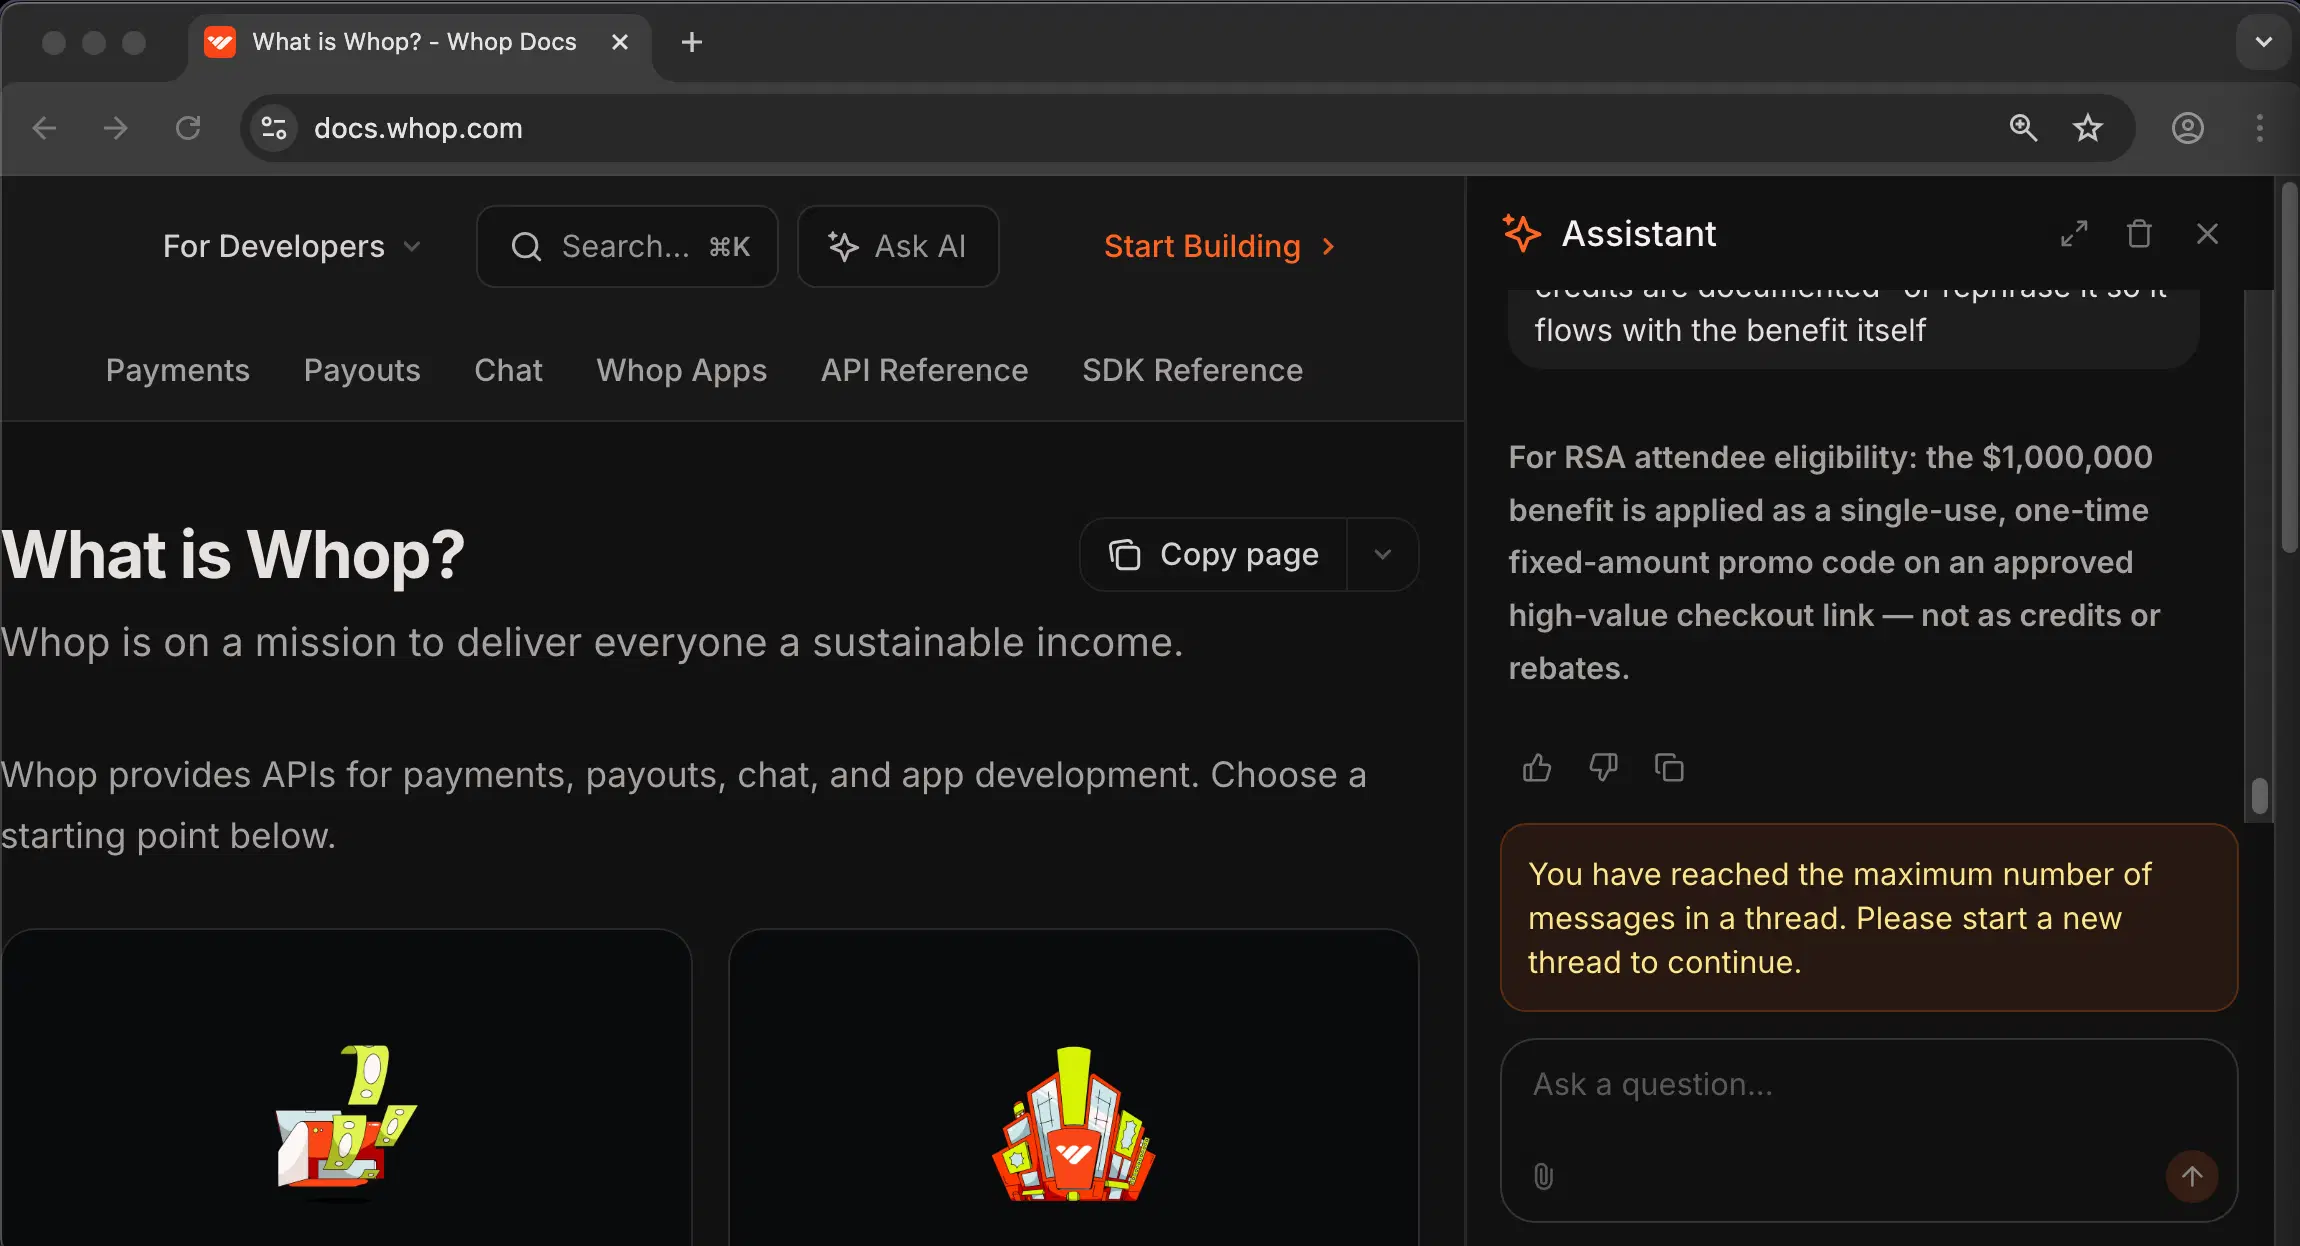2300x1246 pixels.
Task: Click the Copy page button
Action: [1213, 554]
